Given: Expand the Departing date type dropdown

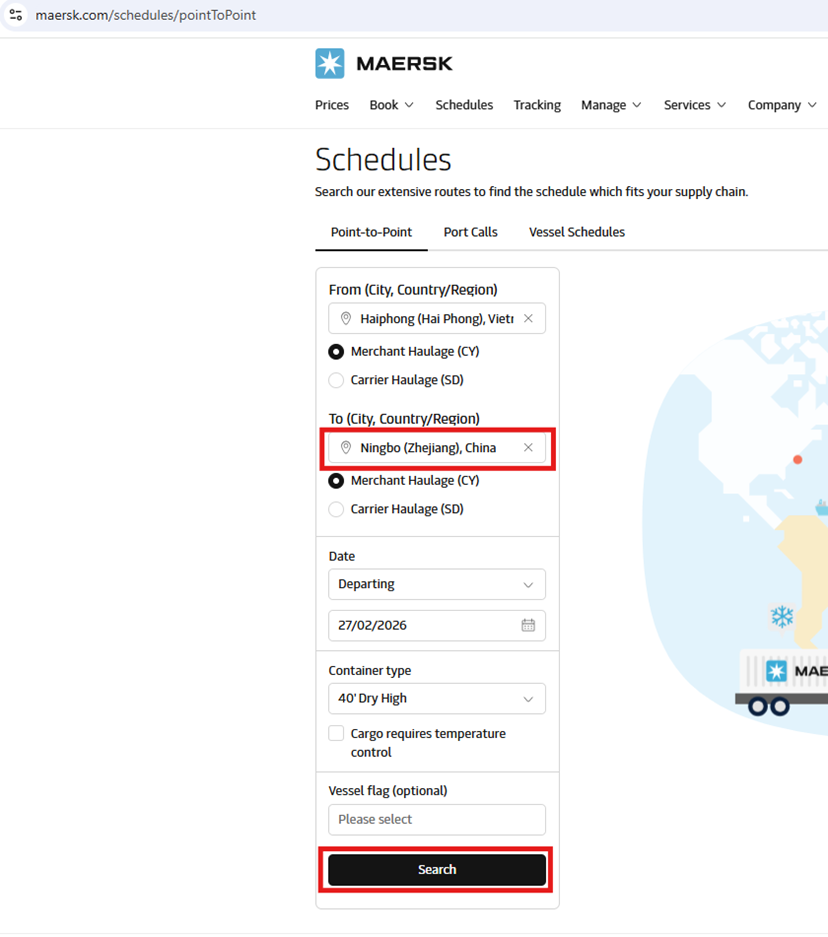Looking at the screenshot, I should tap(437, 584).
